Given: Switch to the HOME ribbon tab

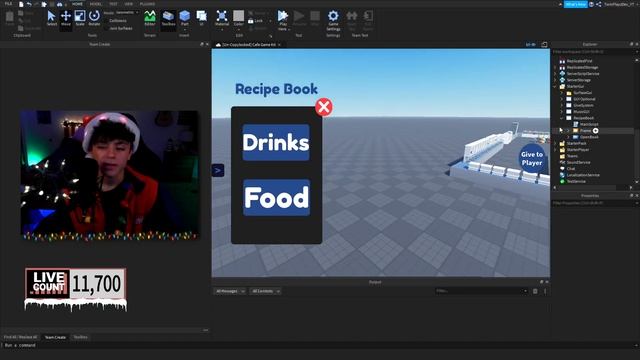Looking at the screenshot, I should [77, 4].
